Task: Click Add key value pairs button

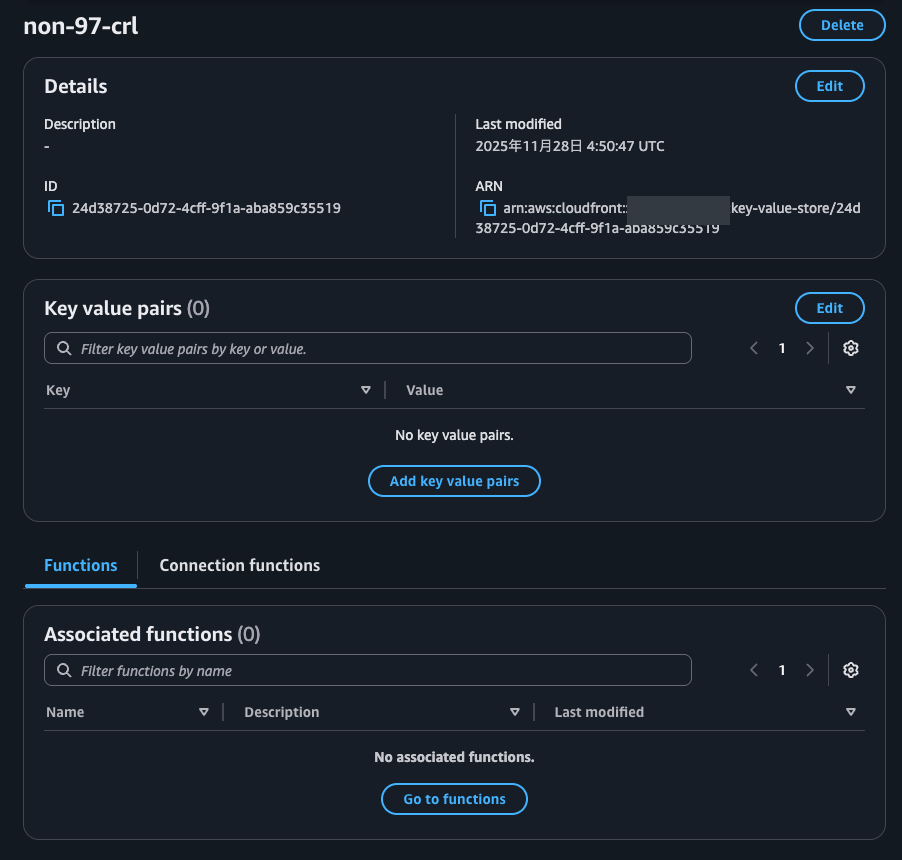Action: [454, 481]
